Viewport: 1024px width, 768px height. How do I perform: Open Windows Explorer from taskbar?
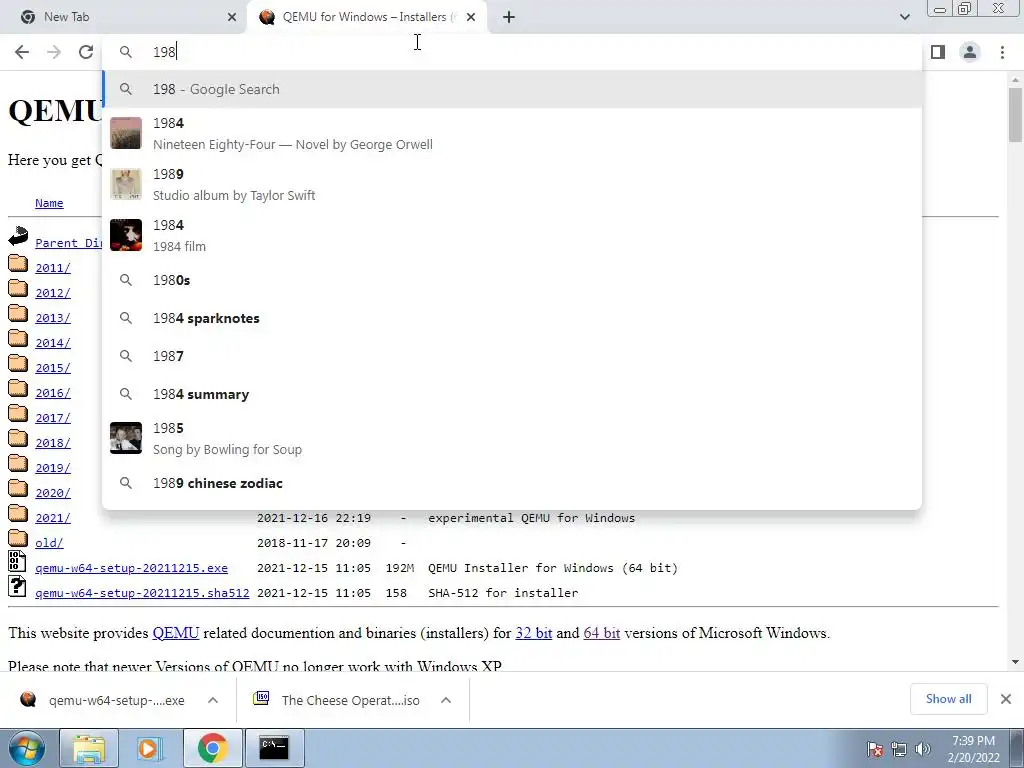point(89,748)
